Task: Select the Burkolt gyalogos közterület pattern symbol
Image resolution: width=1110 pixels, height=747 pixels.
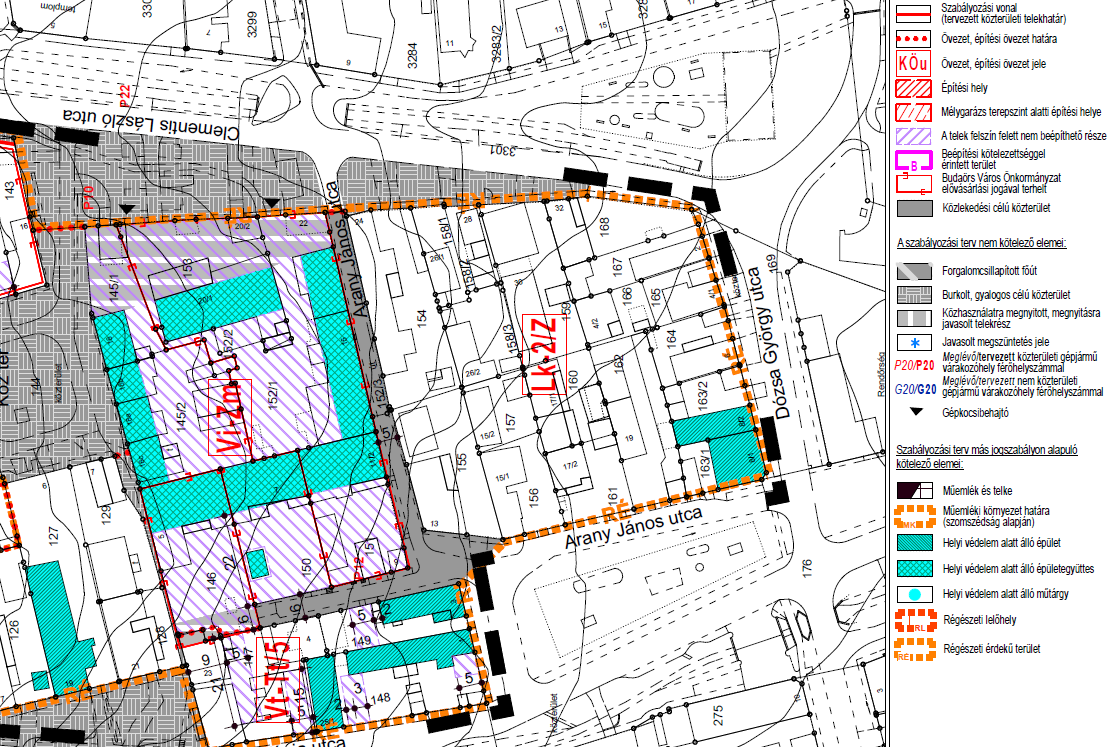Action: pos(913,295)
